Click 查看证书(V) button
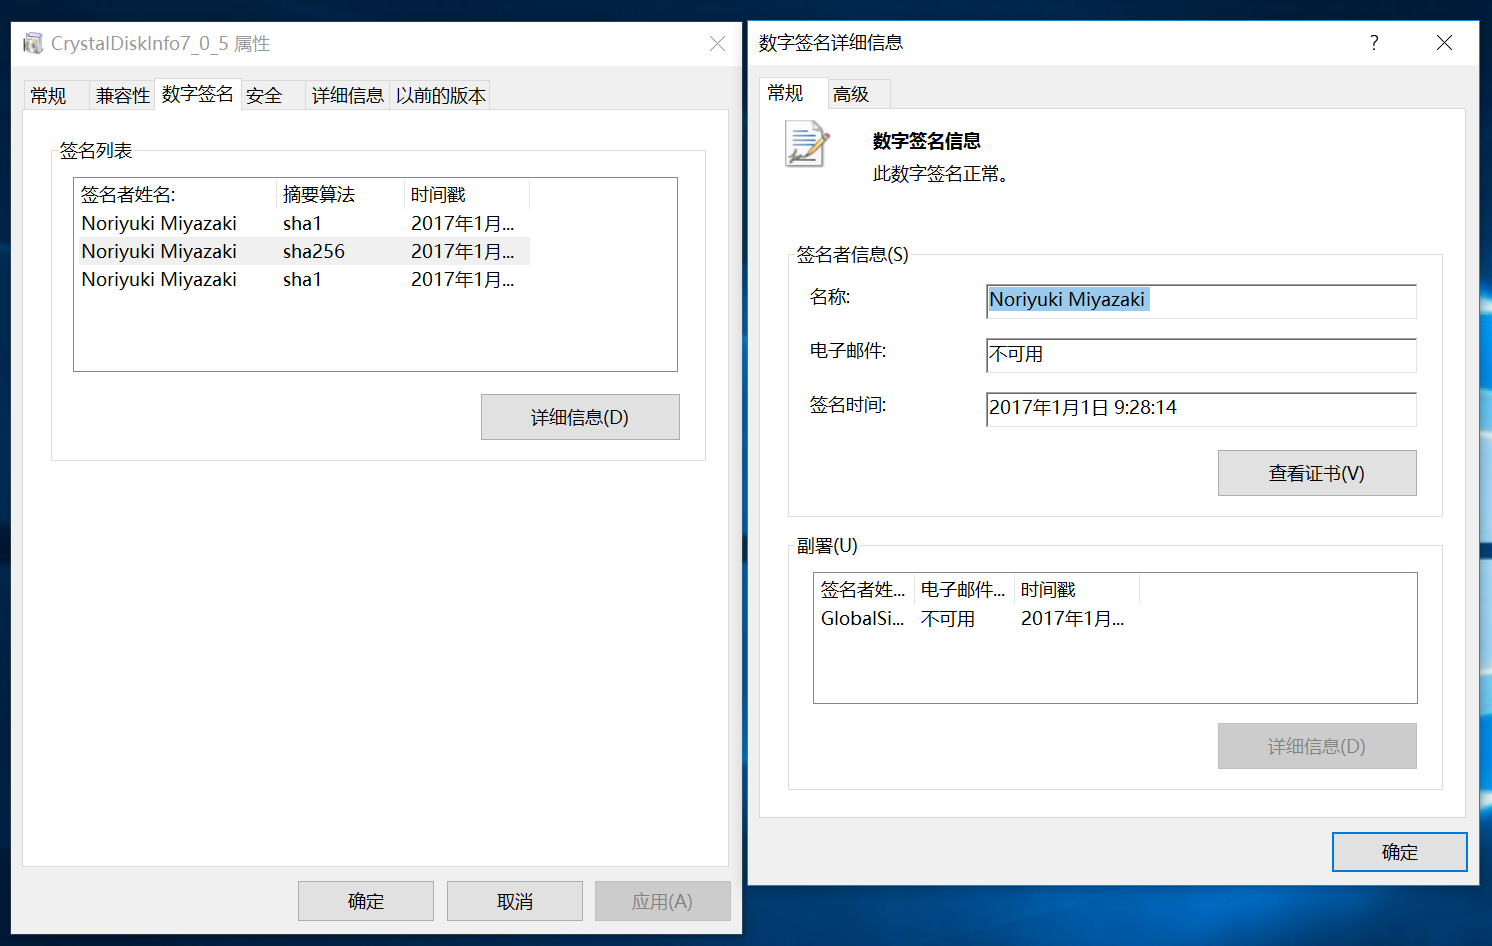This screenshot has width=1492, height=946. pyautogui.click(x=1317, y=473)
